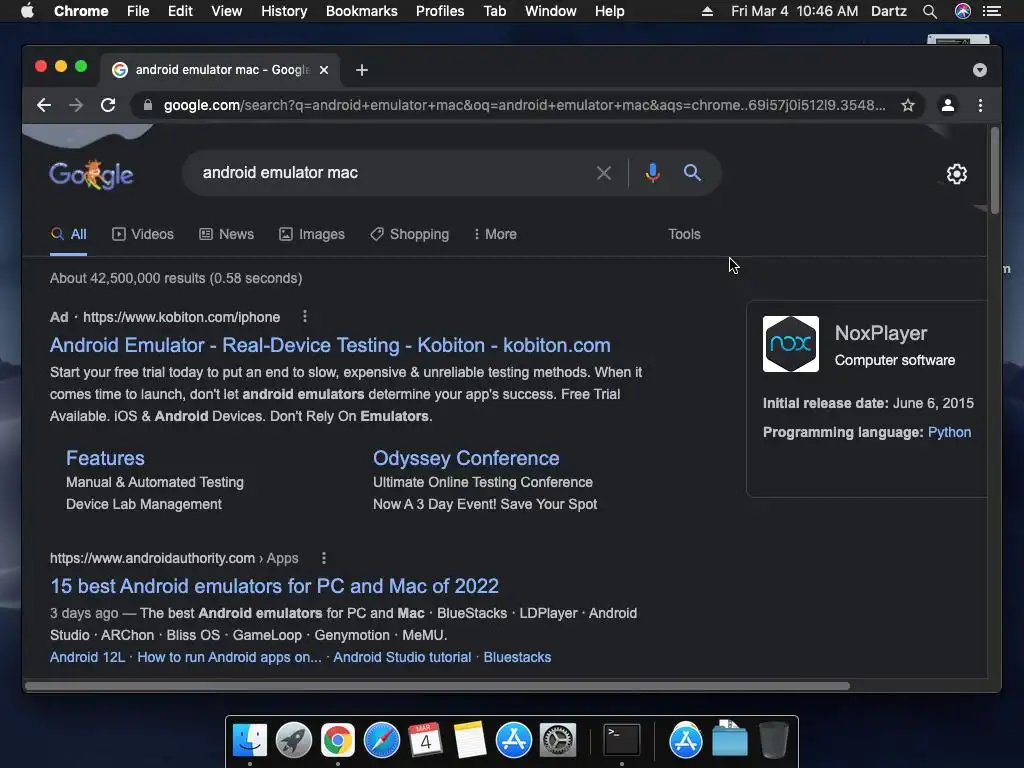Click inside the android emulator mac search field

point(392,173)
